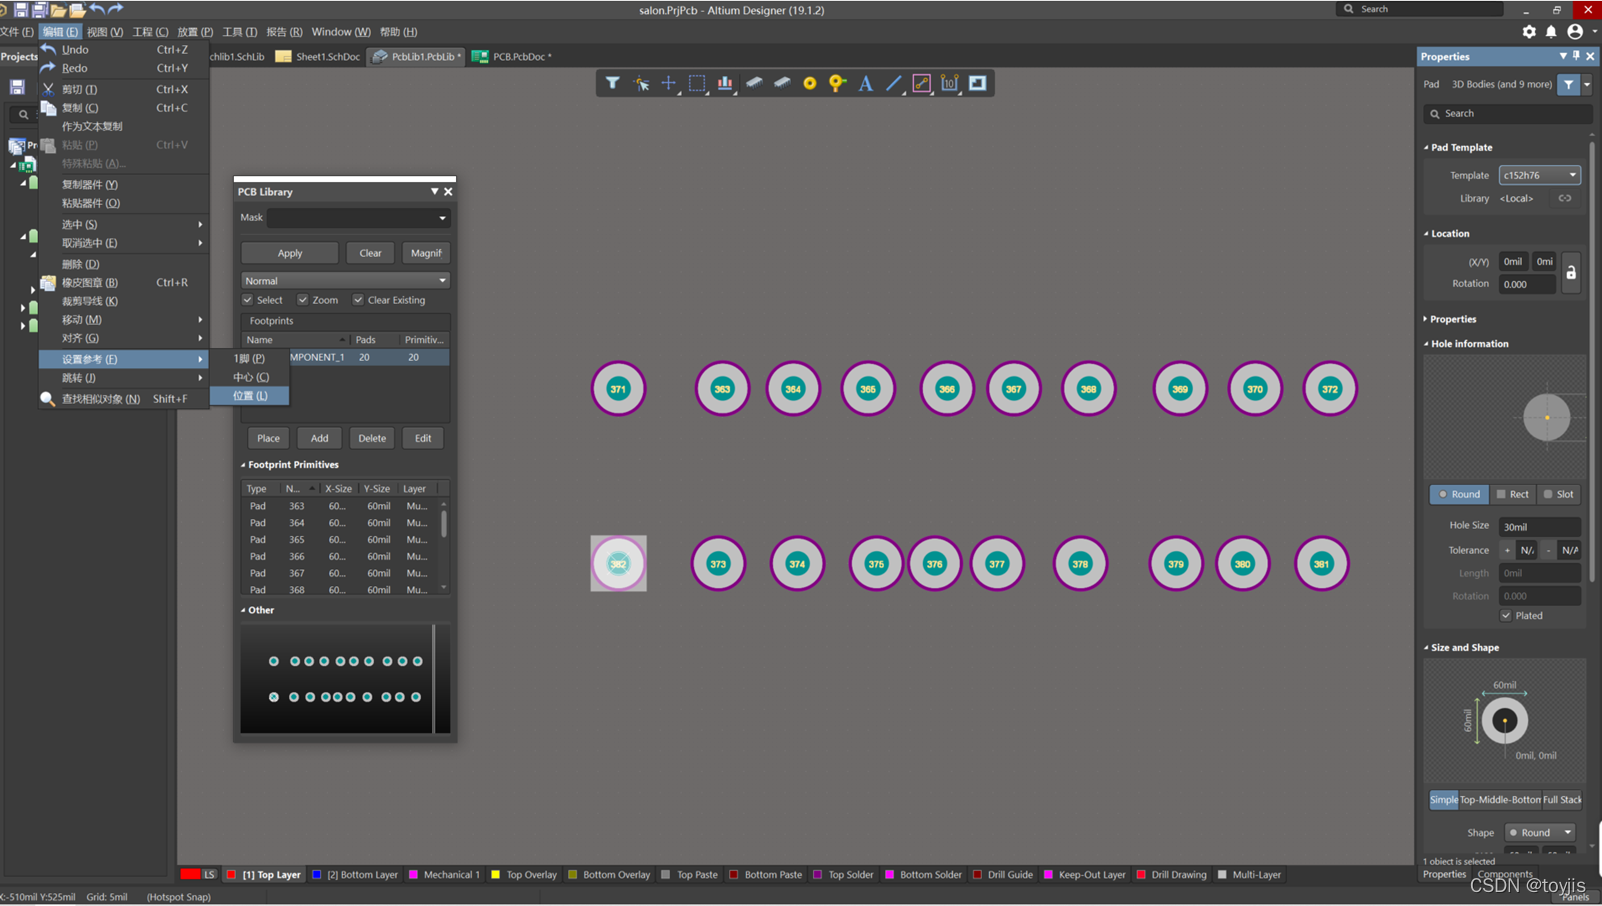Click the selection filter funnel icon
The height and width of the screenshot is (906, 1602).
tap(612, 83)
